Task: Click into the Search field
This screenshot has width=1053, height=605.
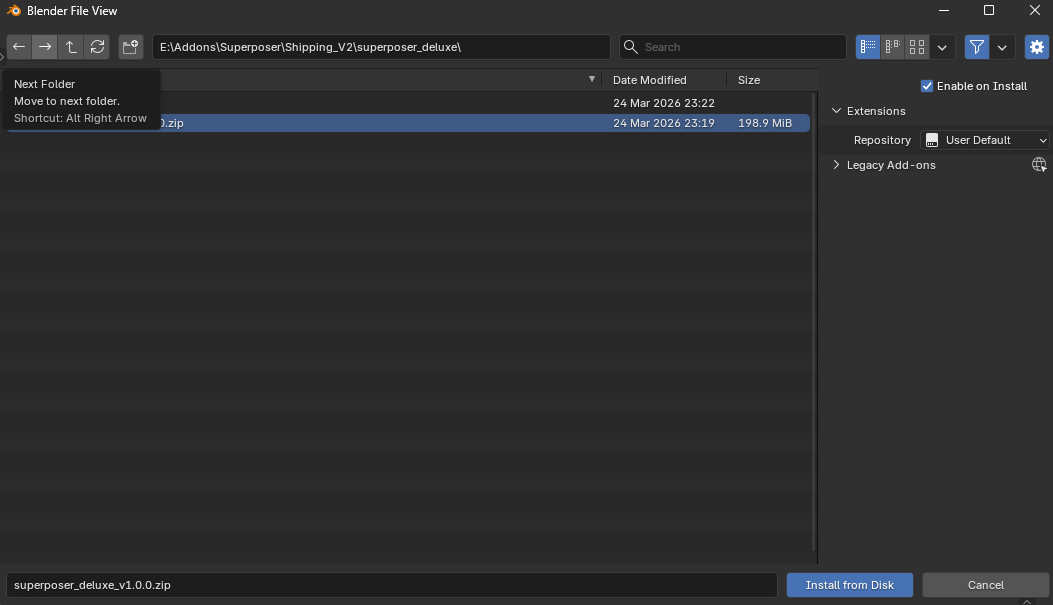Action: 733,47
